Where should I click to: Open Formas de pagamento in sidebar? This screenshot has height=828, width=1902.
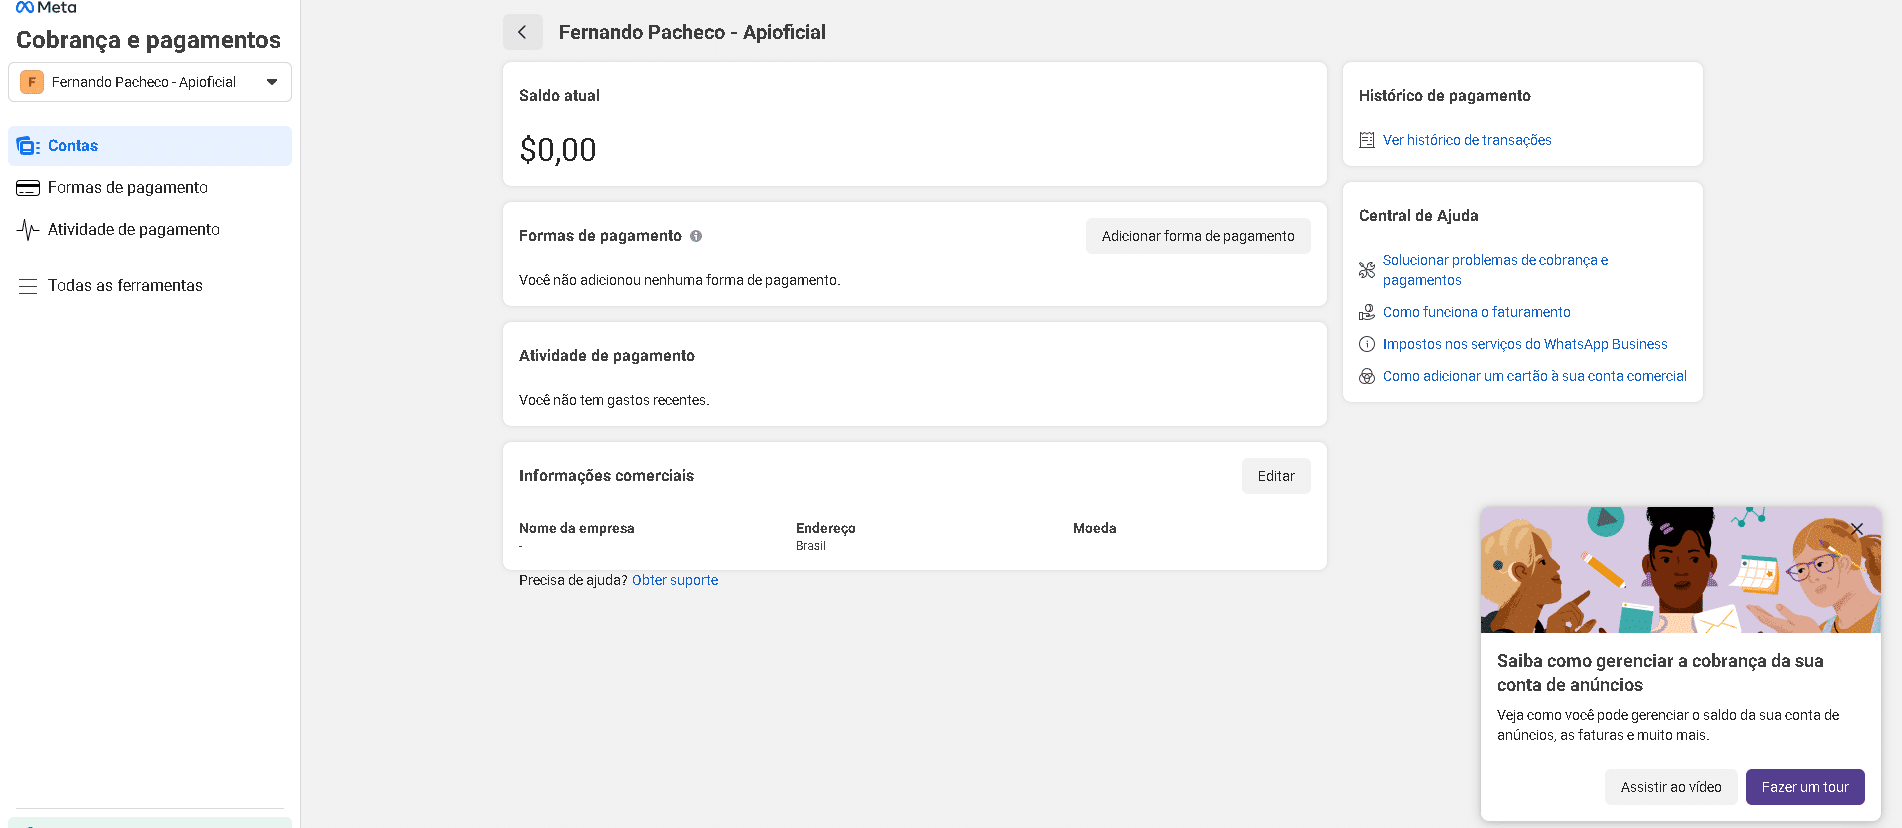click(150, 188)
